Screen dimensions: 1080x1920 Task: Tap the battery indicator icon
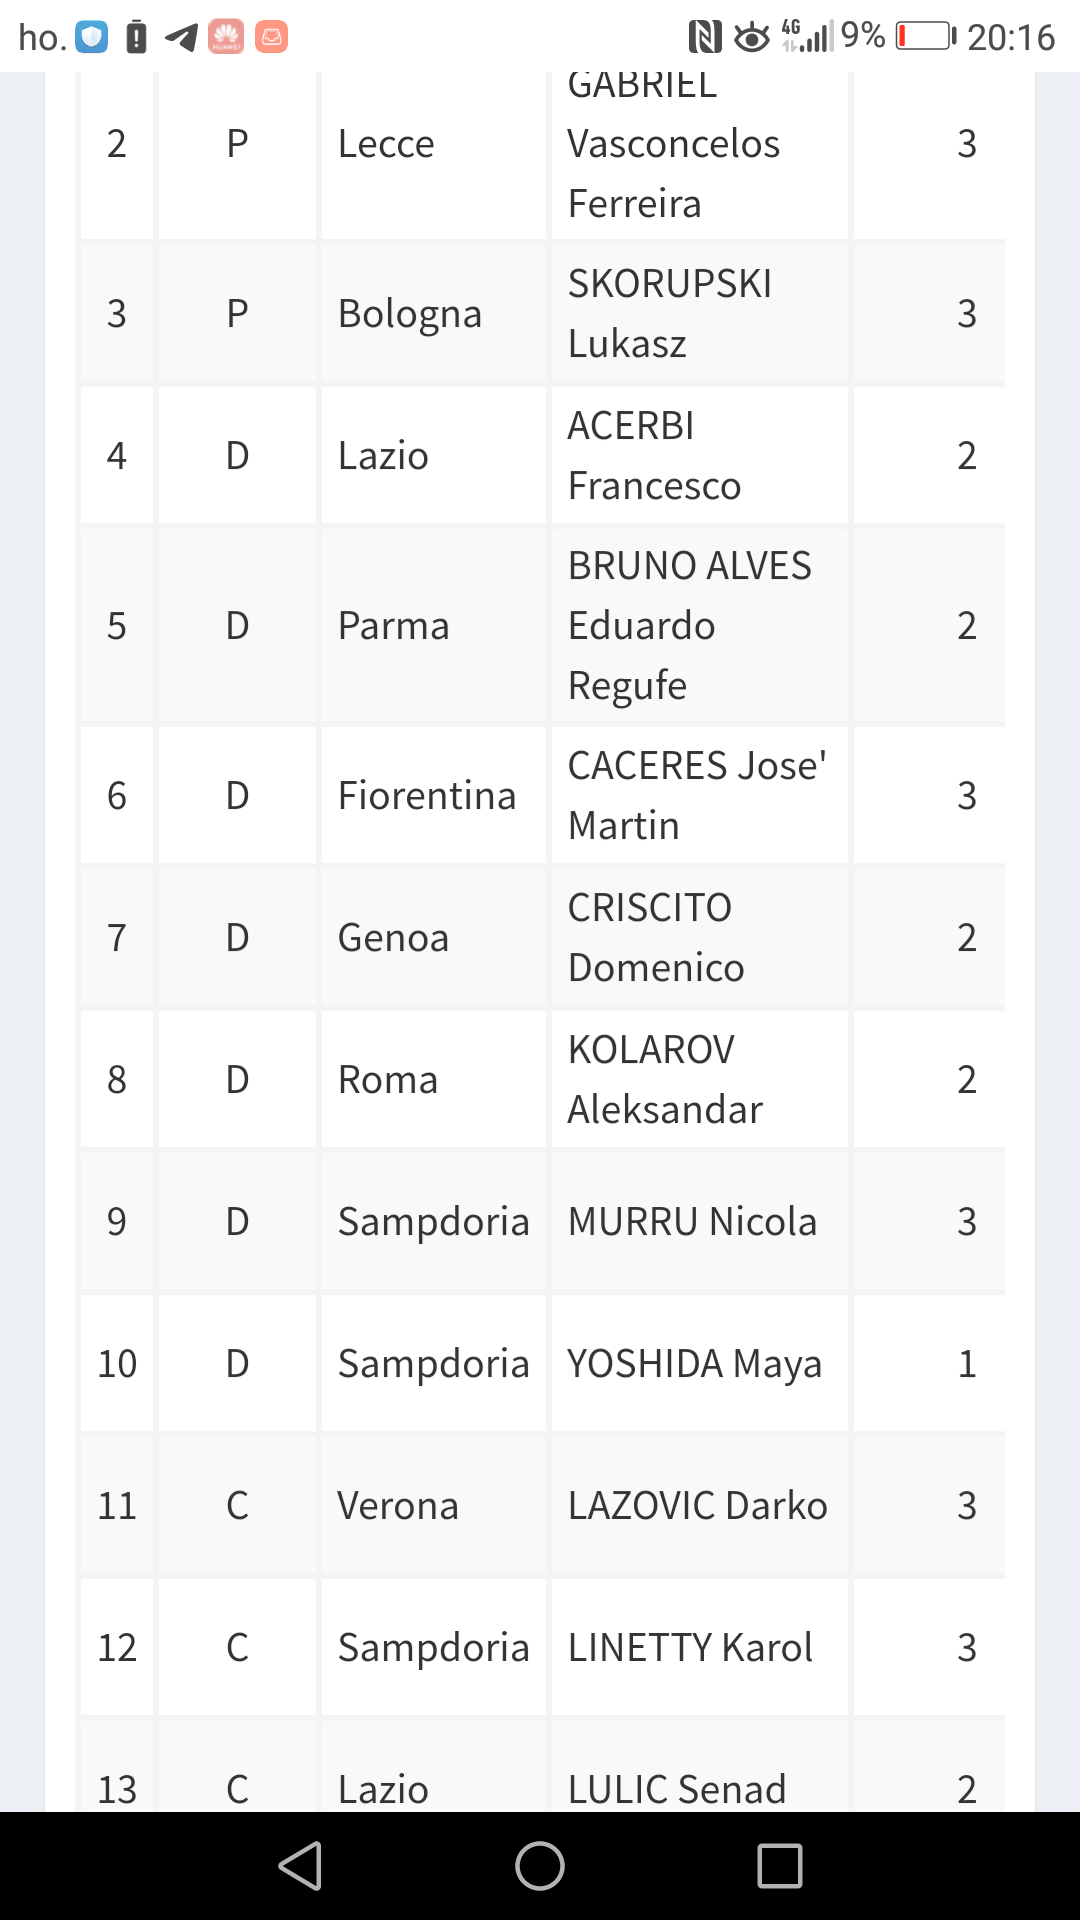click(x=925, y=37)
